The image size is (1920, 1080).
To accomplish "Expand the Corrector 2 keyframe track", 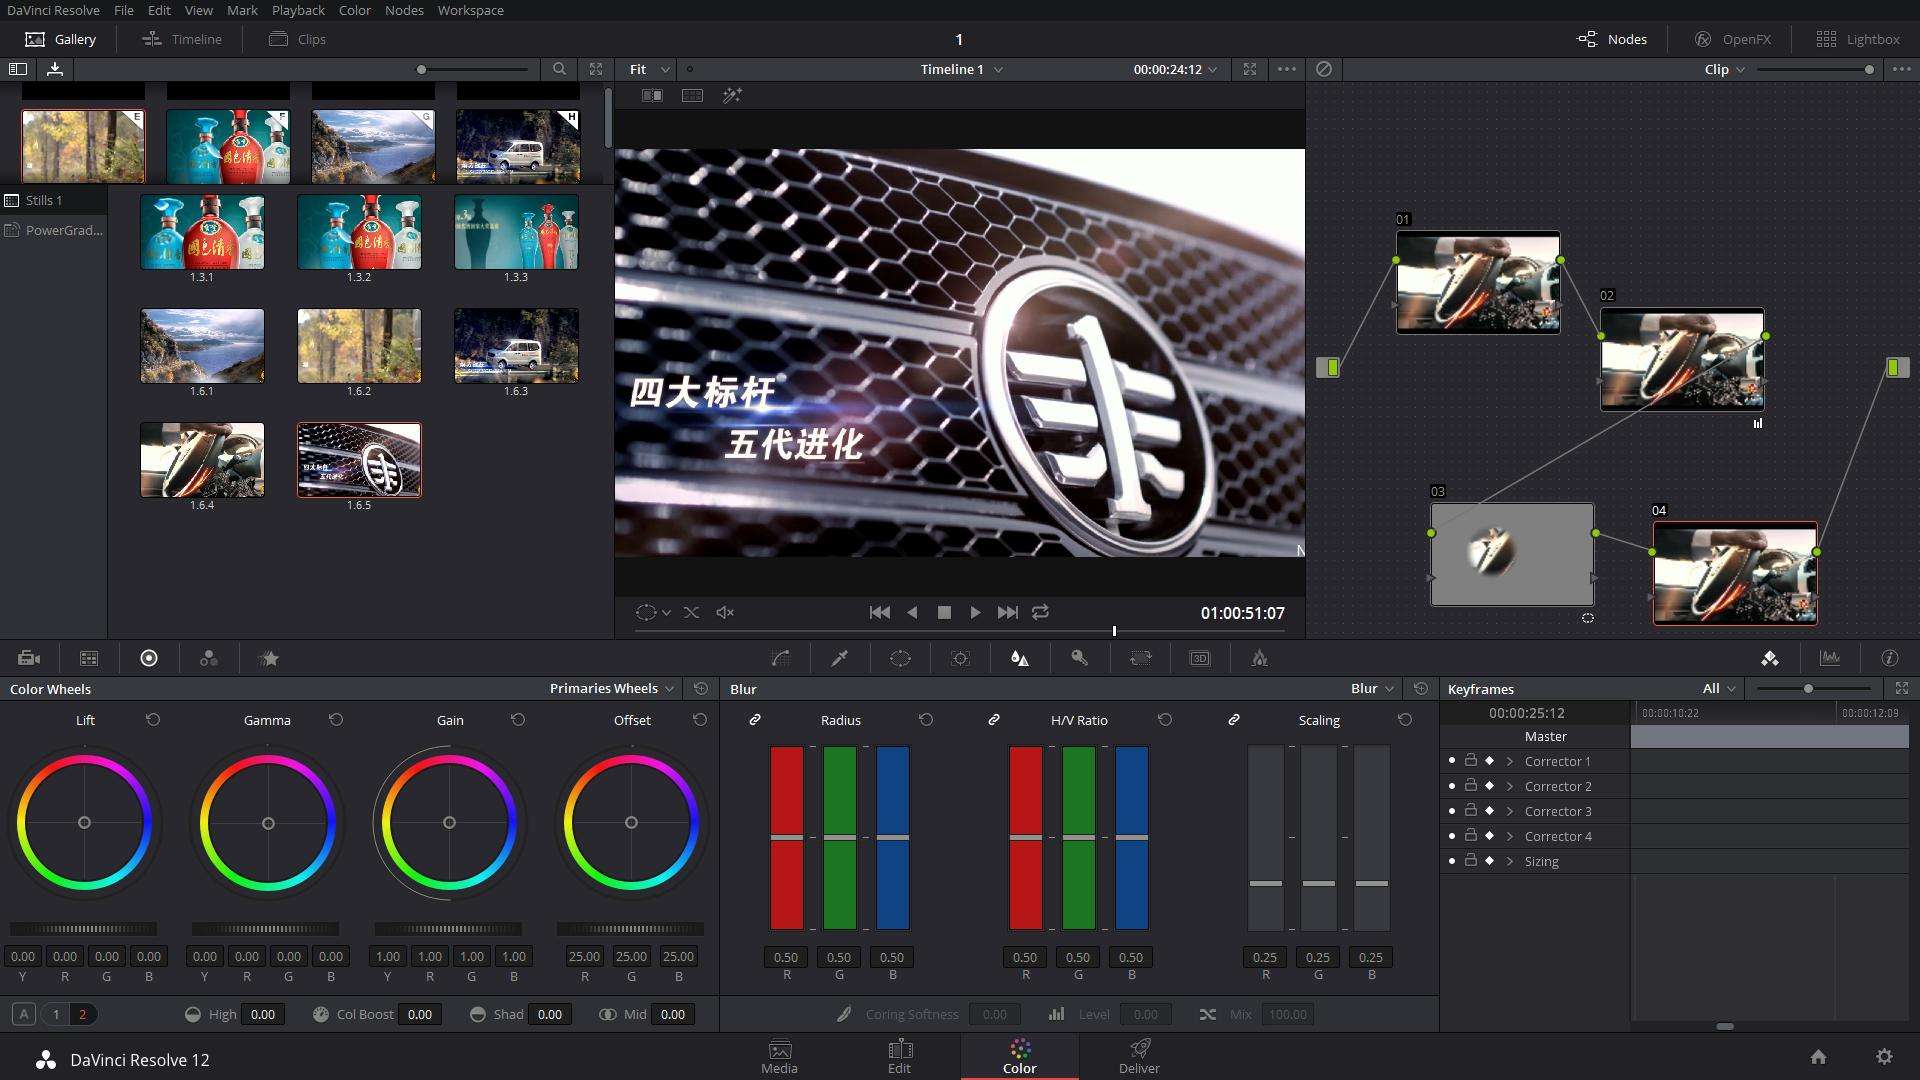I will click(1510, 786).
